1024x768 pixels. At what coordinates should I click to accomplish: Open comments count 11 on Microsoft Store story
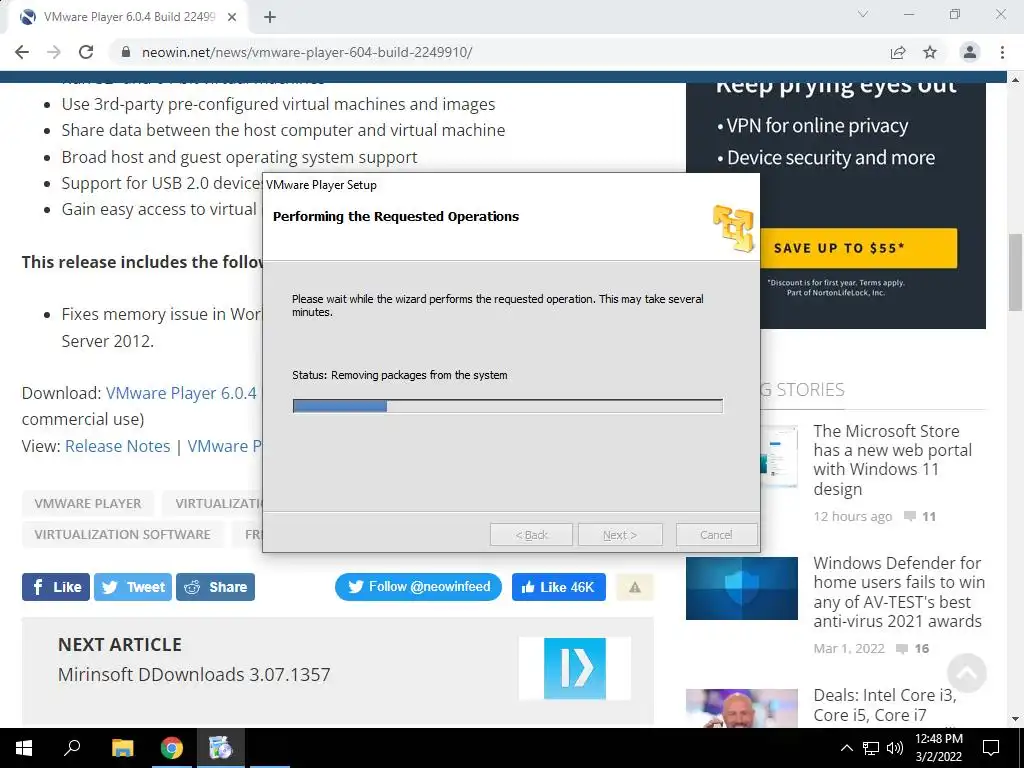920,517
